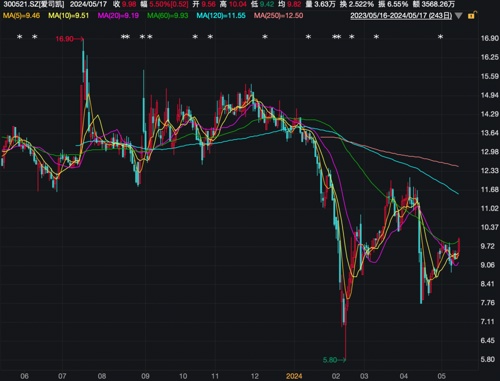Open the date range dropdown triangle
Screen dimensions: 500x381
pyautogui.click(x=459, y=16)
